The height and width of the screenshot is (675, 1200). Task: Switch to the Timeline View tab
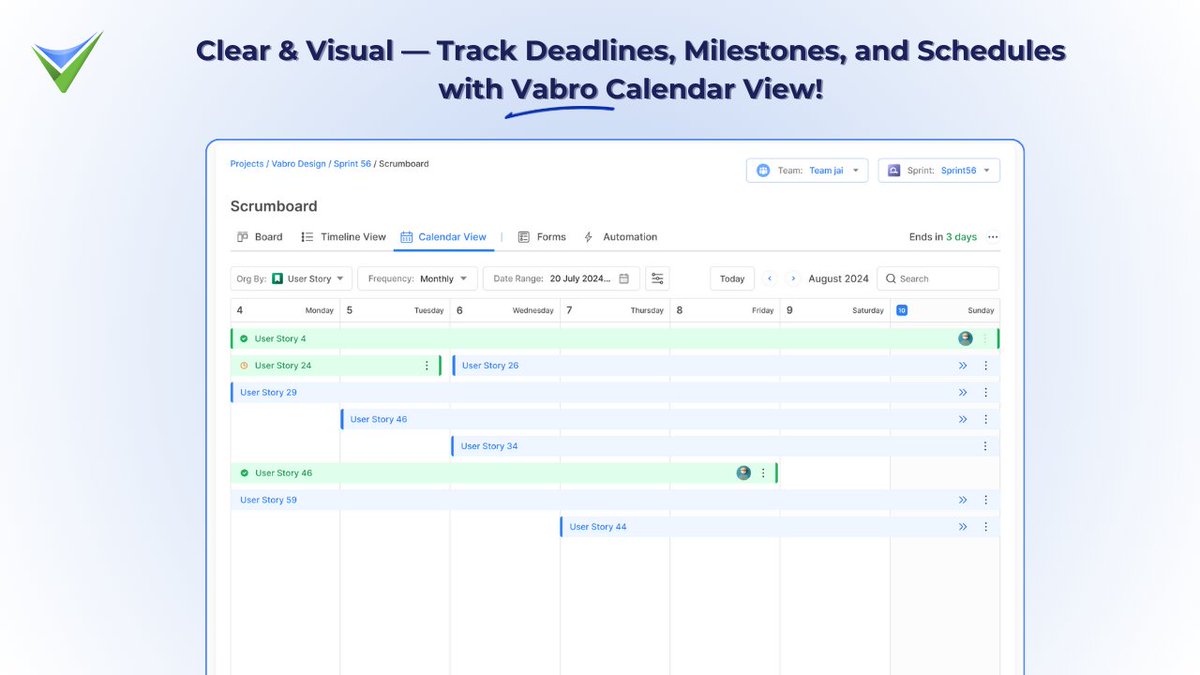343,237
